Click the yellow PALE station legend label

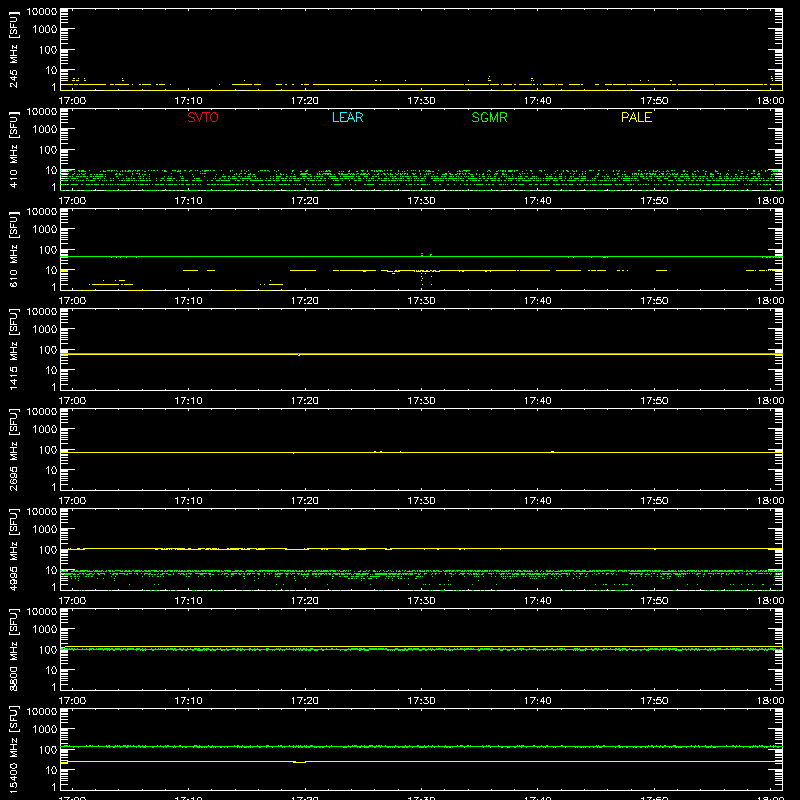pos(636,117)
